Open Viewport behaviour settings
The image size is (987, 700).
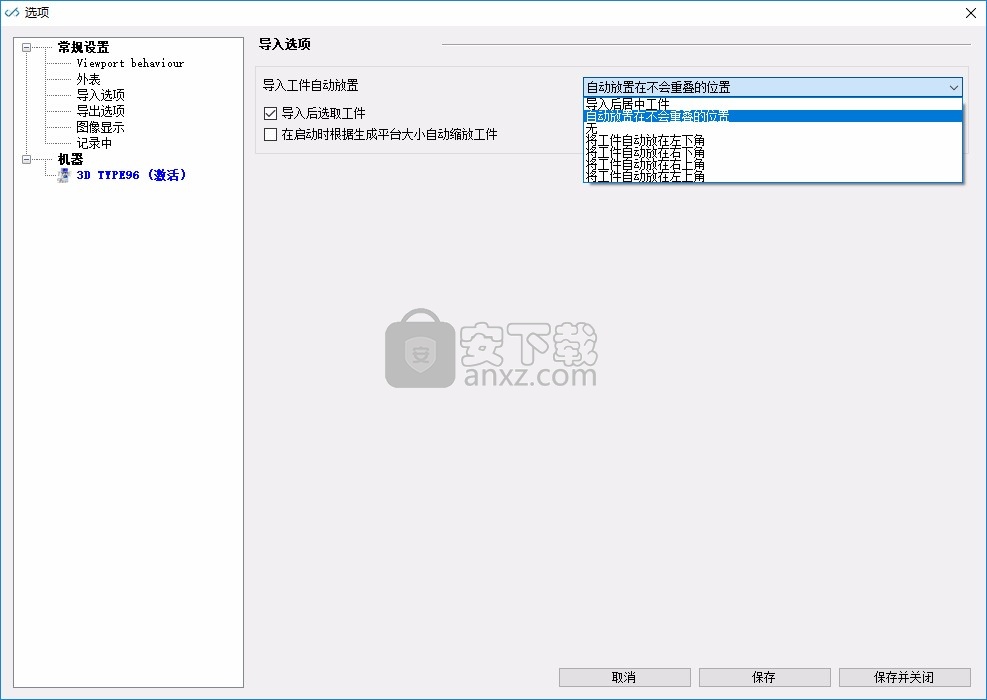[x=130, y=63]
